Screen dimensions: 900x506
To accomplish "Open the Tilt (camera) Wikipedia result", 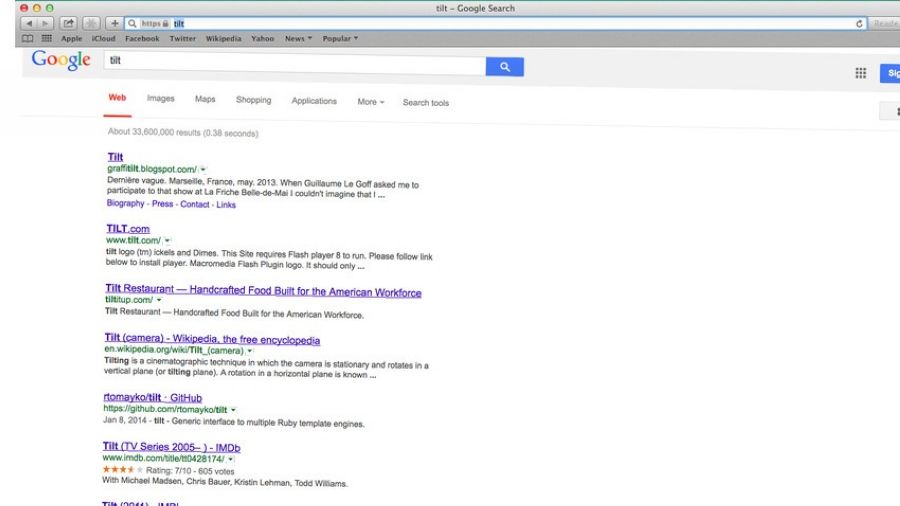I will [212, 340].
